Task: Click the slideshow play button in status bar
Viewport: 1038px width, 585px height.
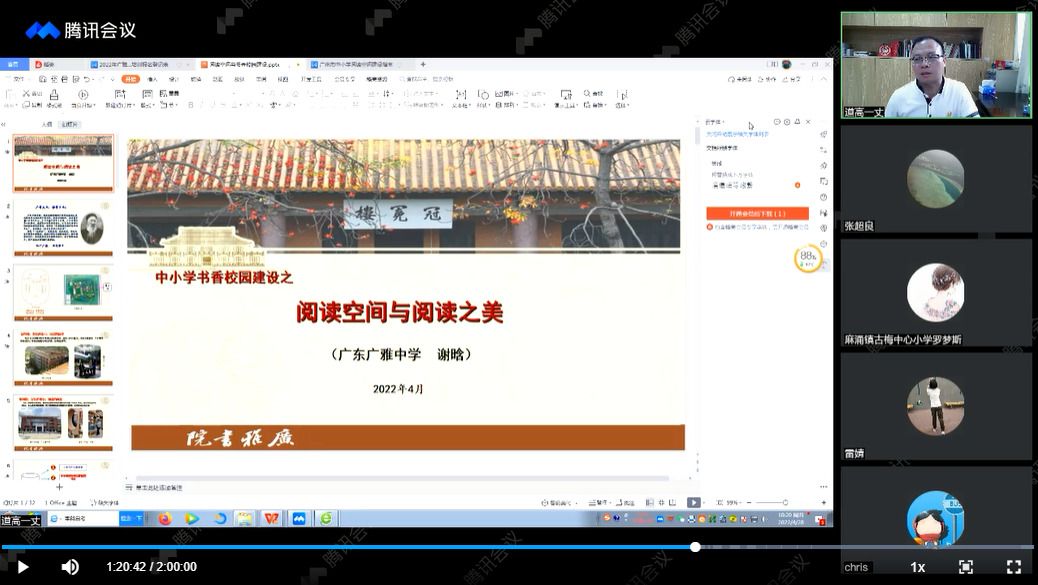Action: (693, 503)
